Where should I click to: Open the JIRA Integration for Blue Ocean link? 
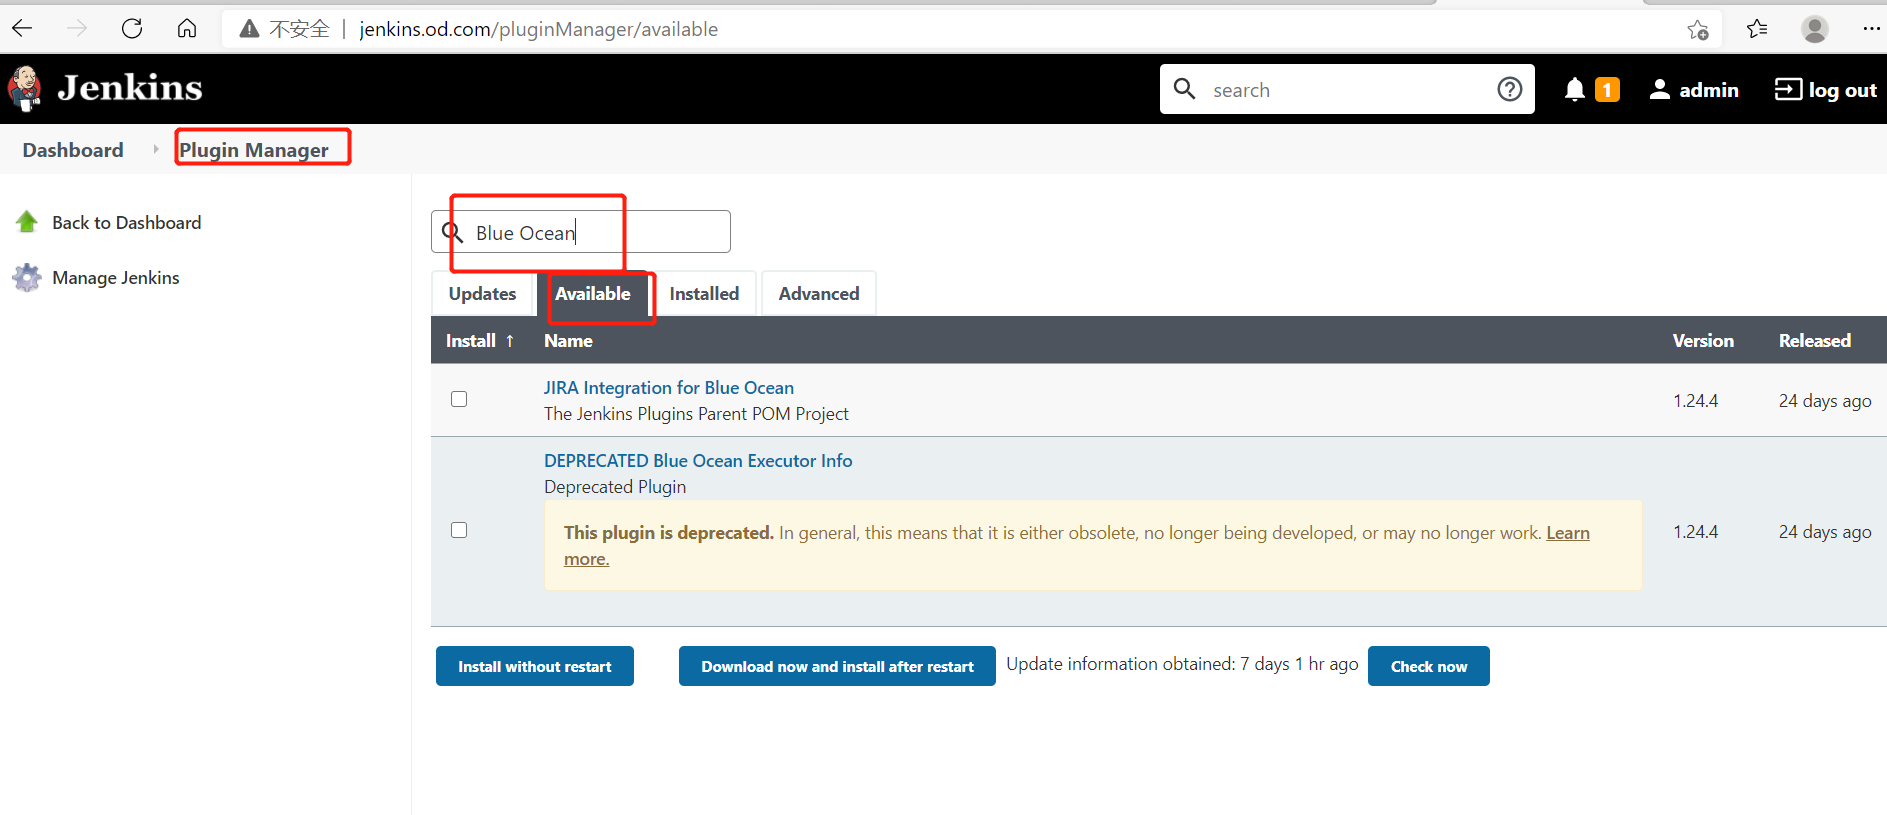click(x=668, y=388)
